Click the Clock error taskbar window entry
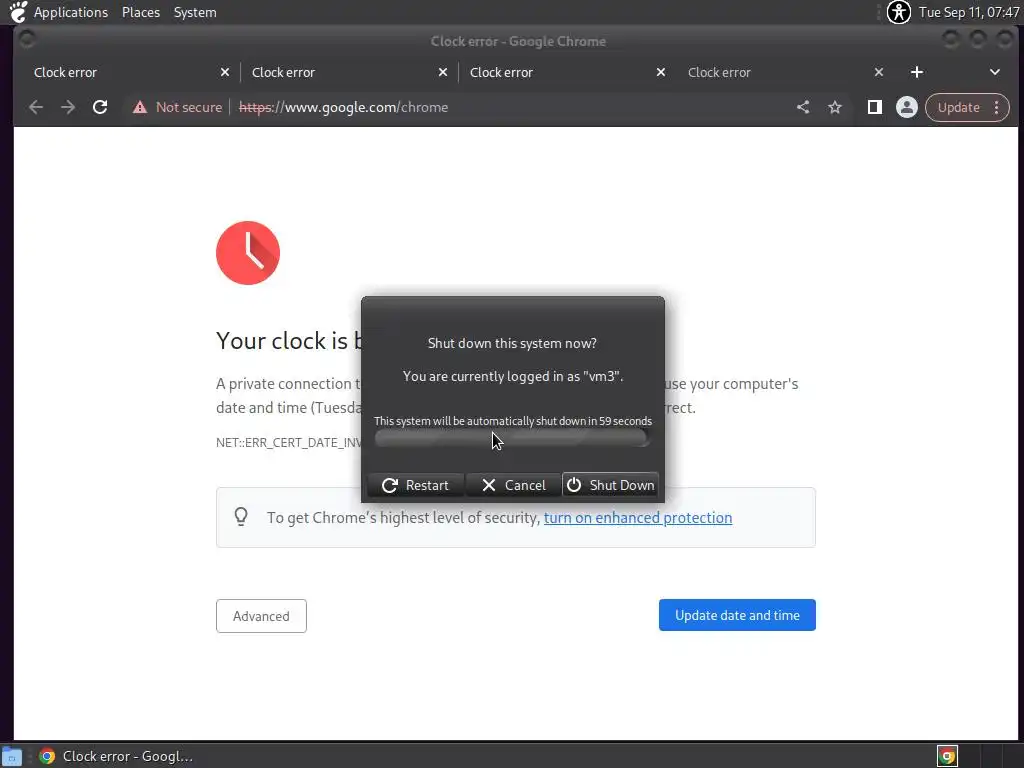Viewport: 1024px width, 768px height. tap(116, 756)
